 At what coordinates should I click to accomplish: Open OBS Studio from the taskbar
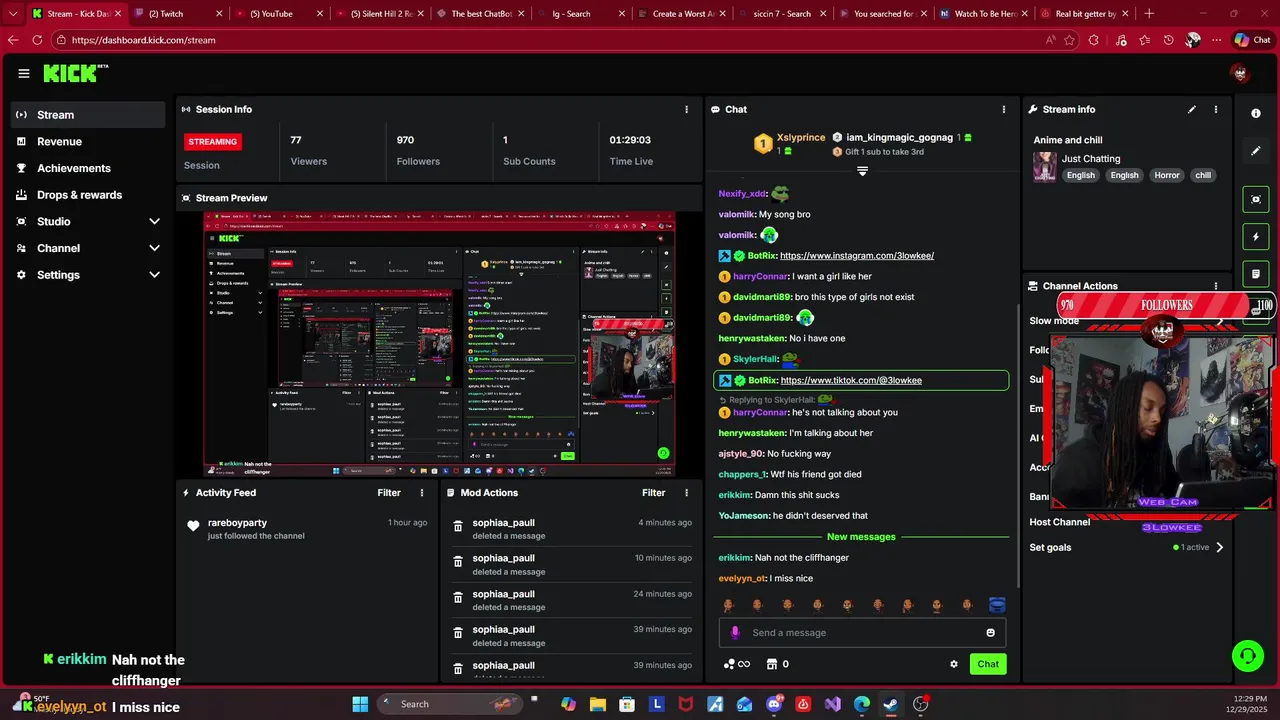coord(921,704)
